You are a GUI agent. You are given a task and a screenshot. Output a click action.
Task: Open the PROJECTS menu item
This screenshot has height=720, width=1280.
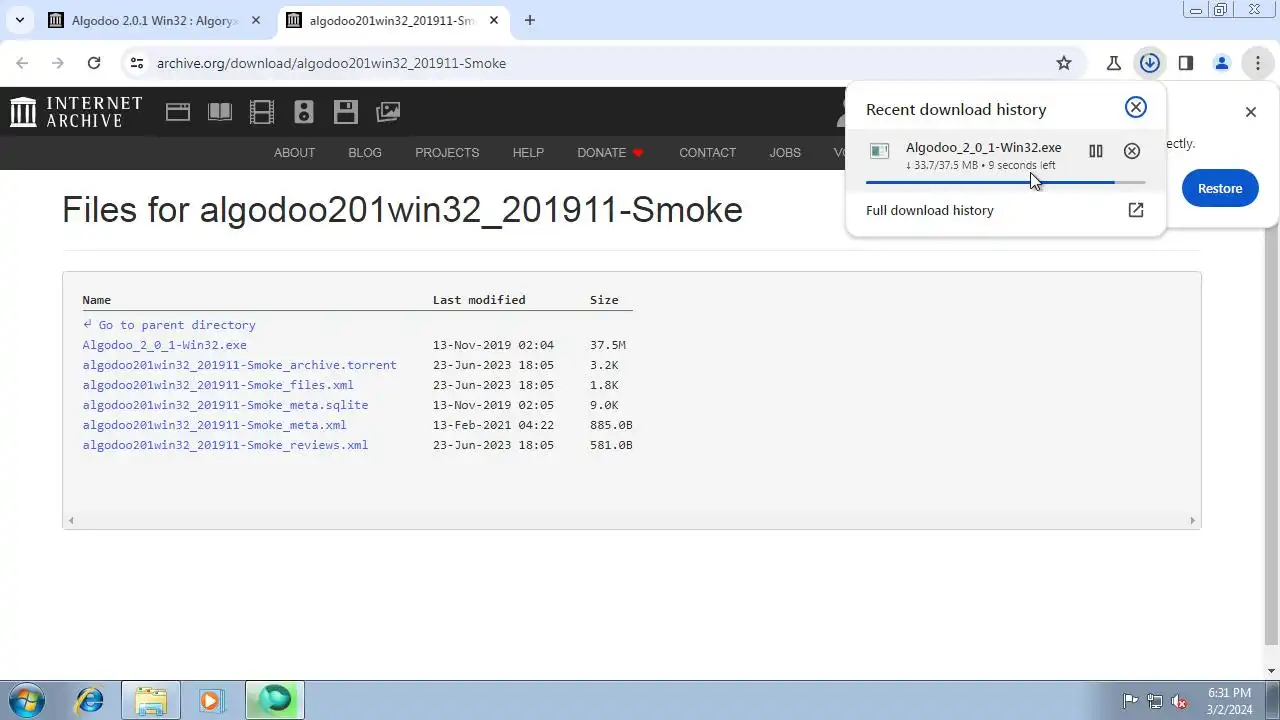click(447, 153)
